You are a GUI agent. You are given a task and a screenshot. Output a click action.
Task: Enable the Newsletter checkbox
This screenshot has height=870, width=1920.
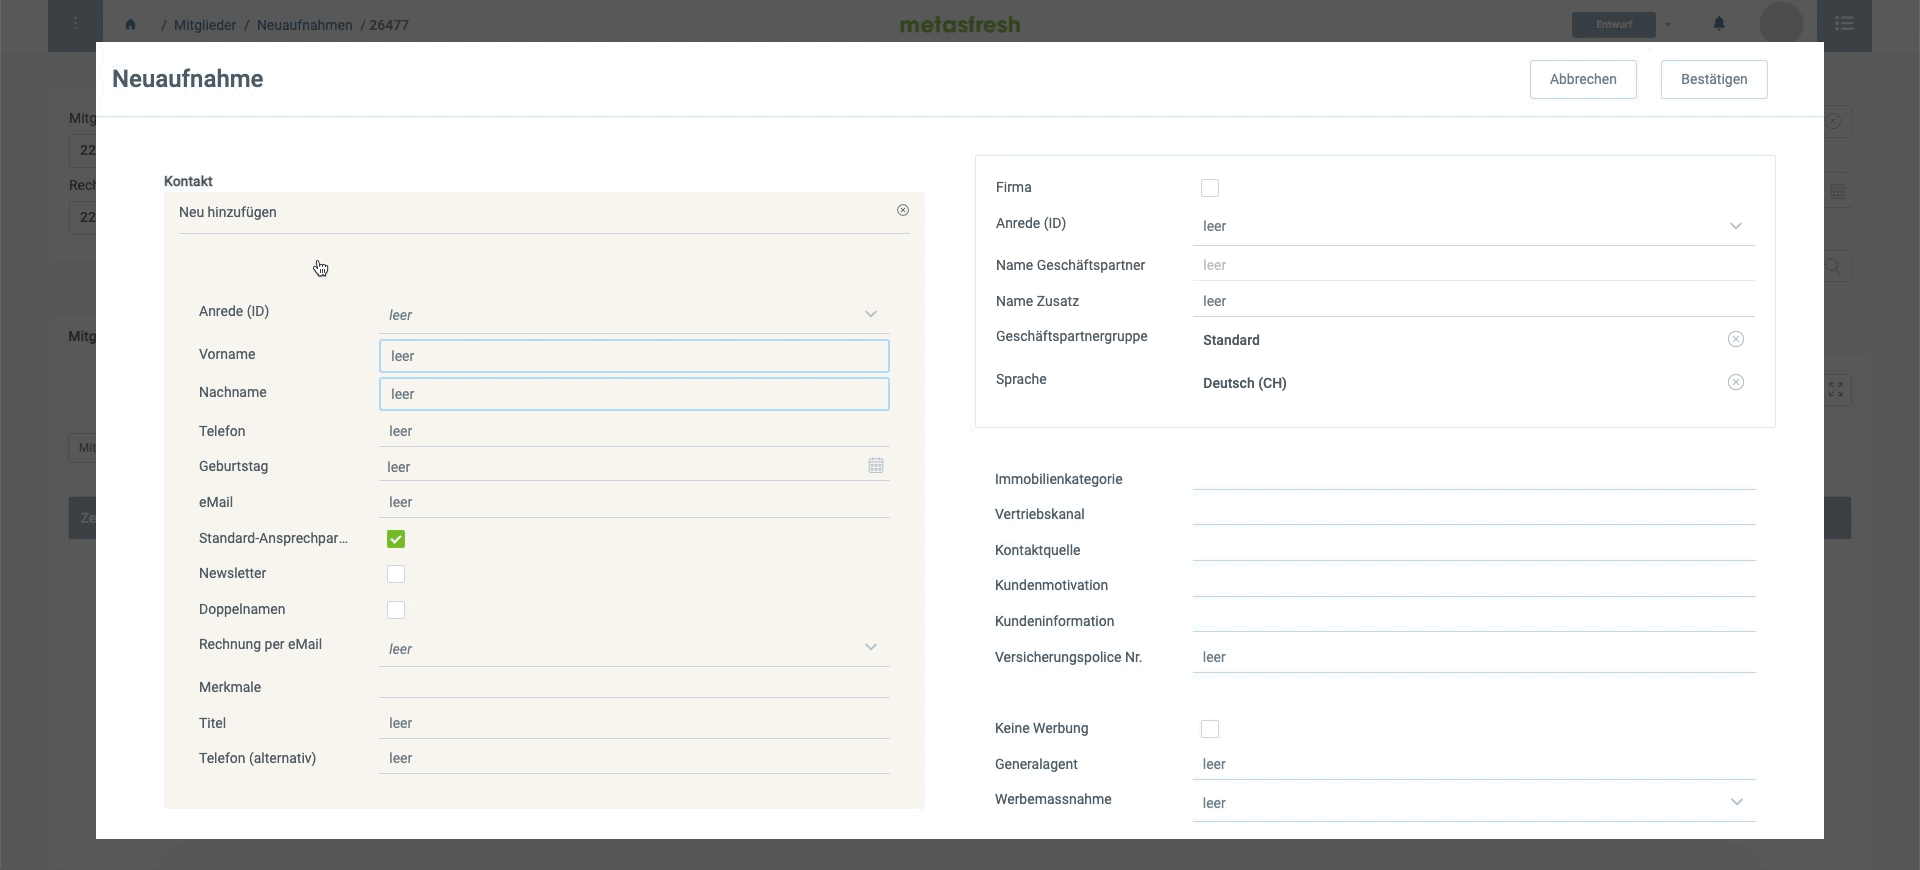[x=396, y=574]
